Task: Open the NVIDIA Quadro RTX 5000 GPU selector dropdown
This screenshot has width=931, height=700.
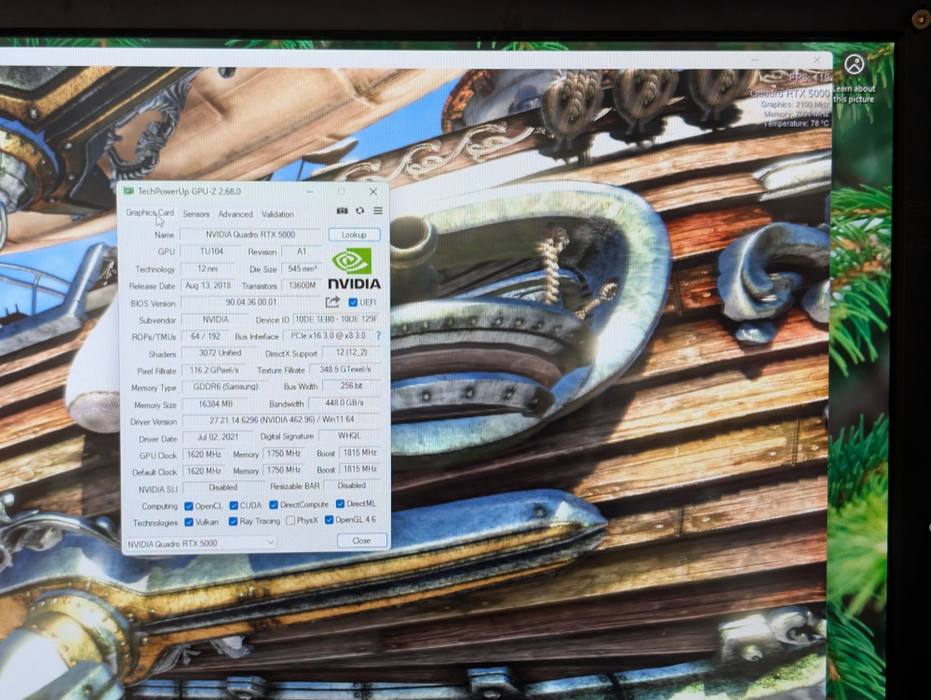Action: 201,543
